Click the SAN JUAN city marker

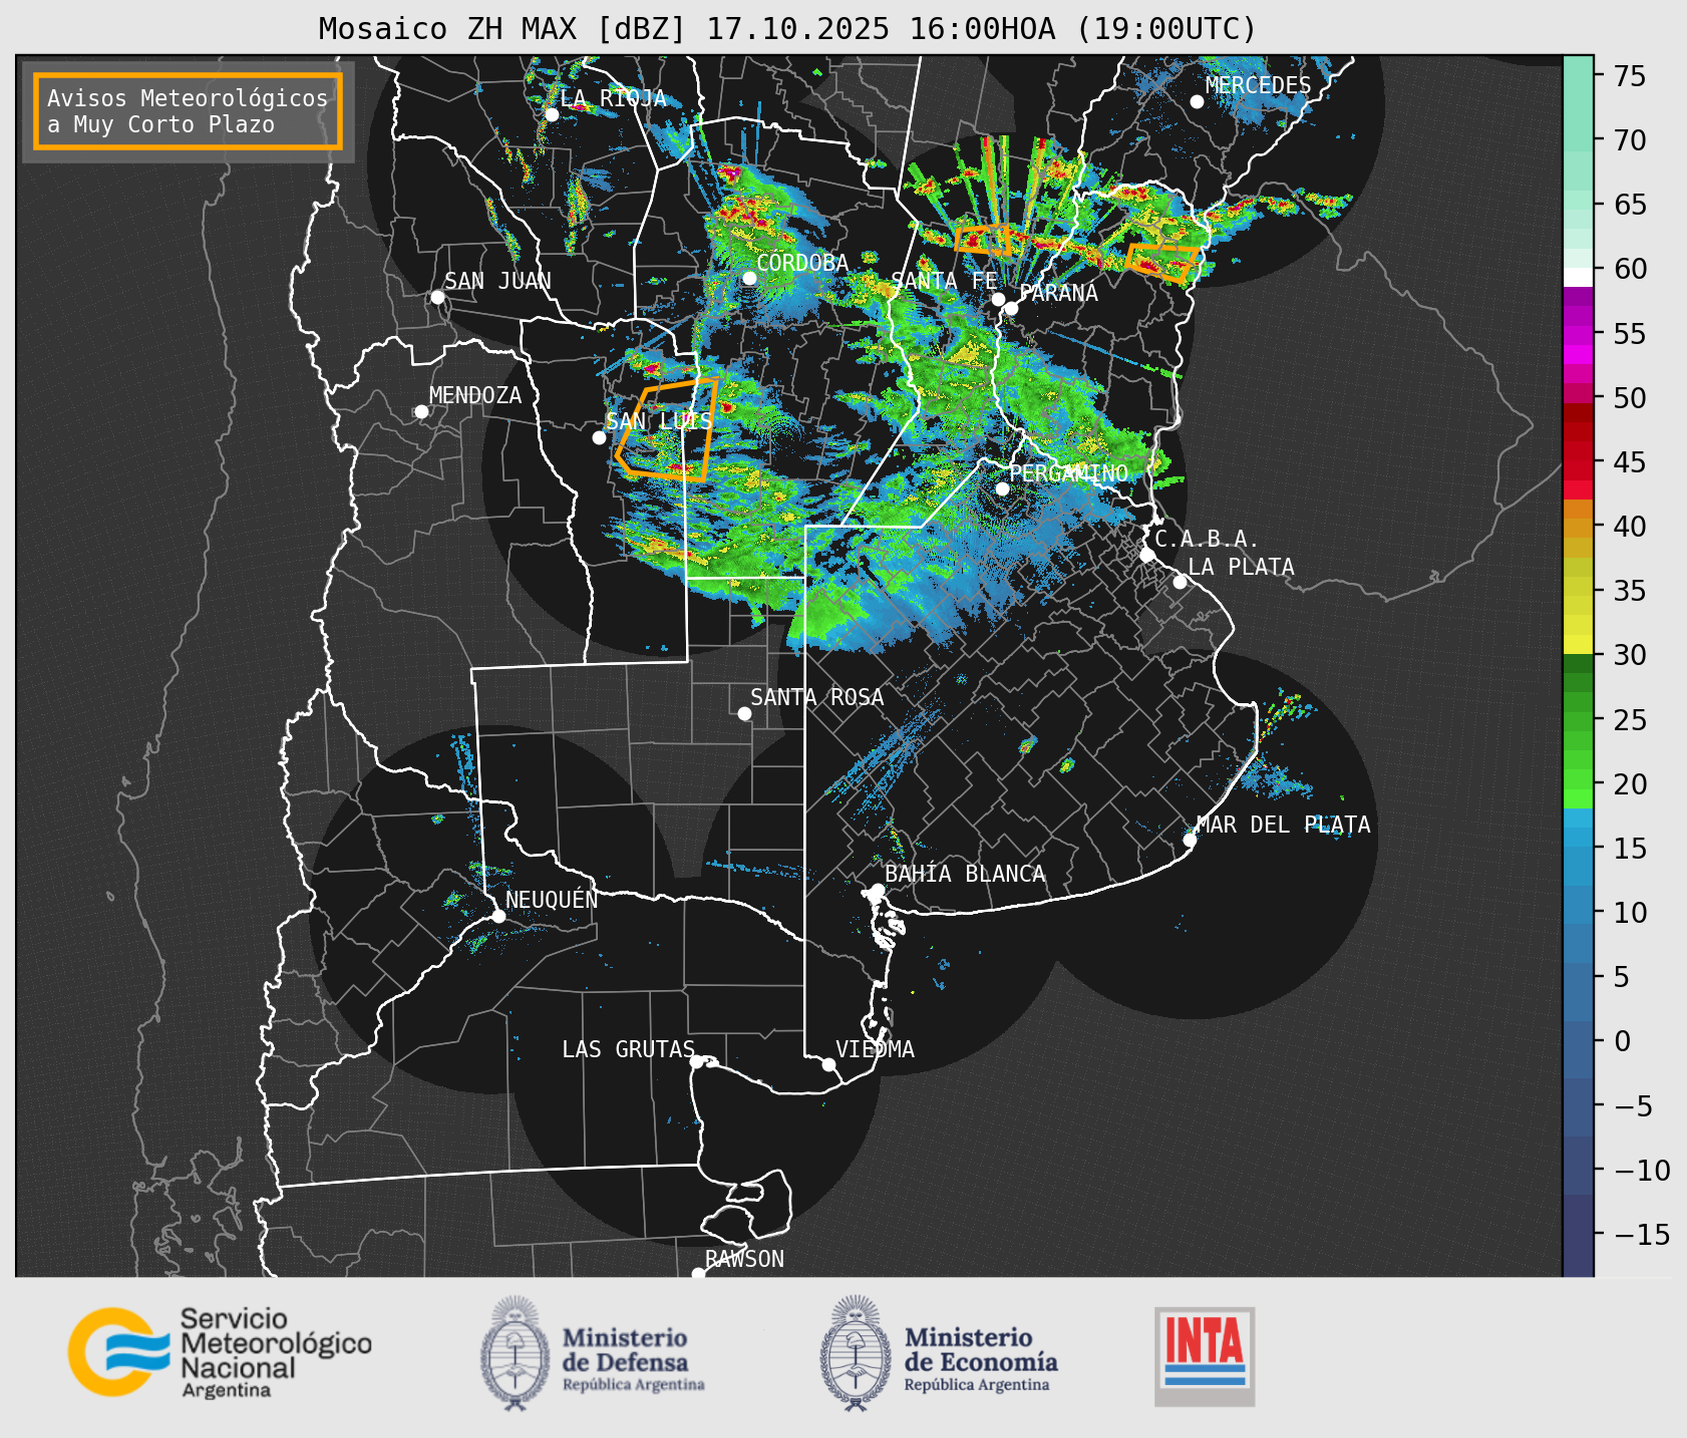pyautogui.click(x=437, y=297)
